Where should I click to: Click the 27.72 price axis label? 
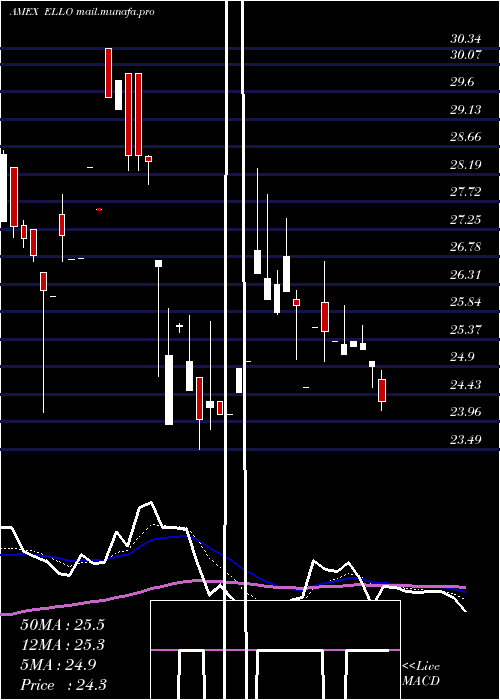(x=466, y=192)
